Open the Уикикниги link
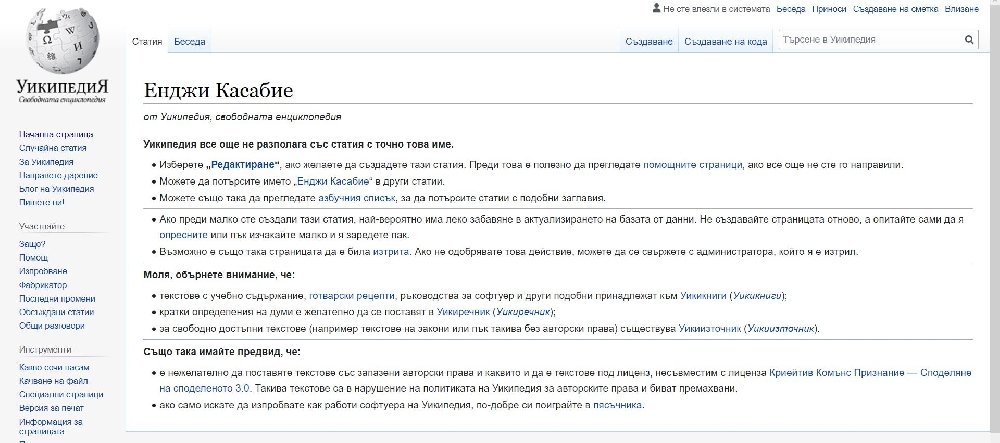The width and height of the screenshot is (1000, 443). [703, 296]
